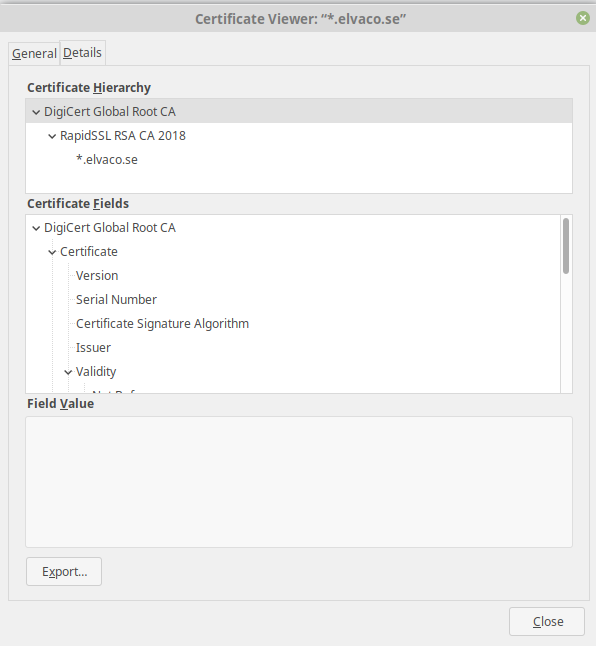Collapse DigiCert Global Root CA in Certificate Fields
Image resolution: width=596 pixels, height=646 pixels.
[36, 228]
